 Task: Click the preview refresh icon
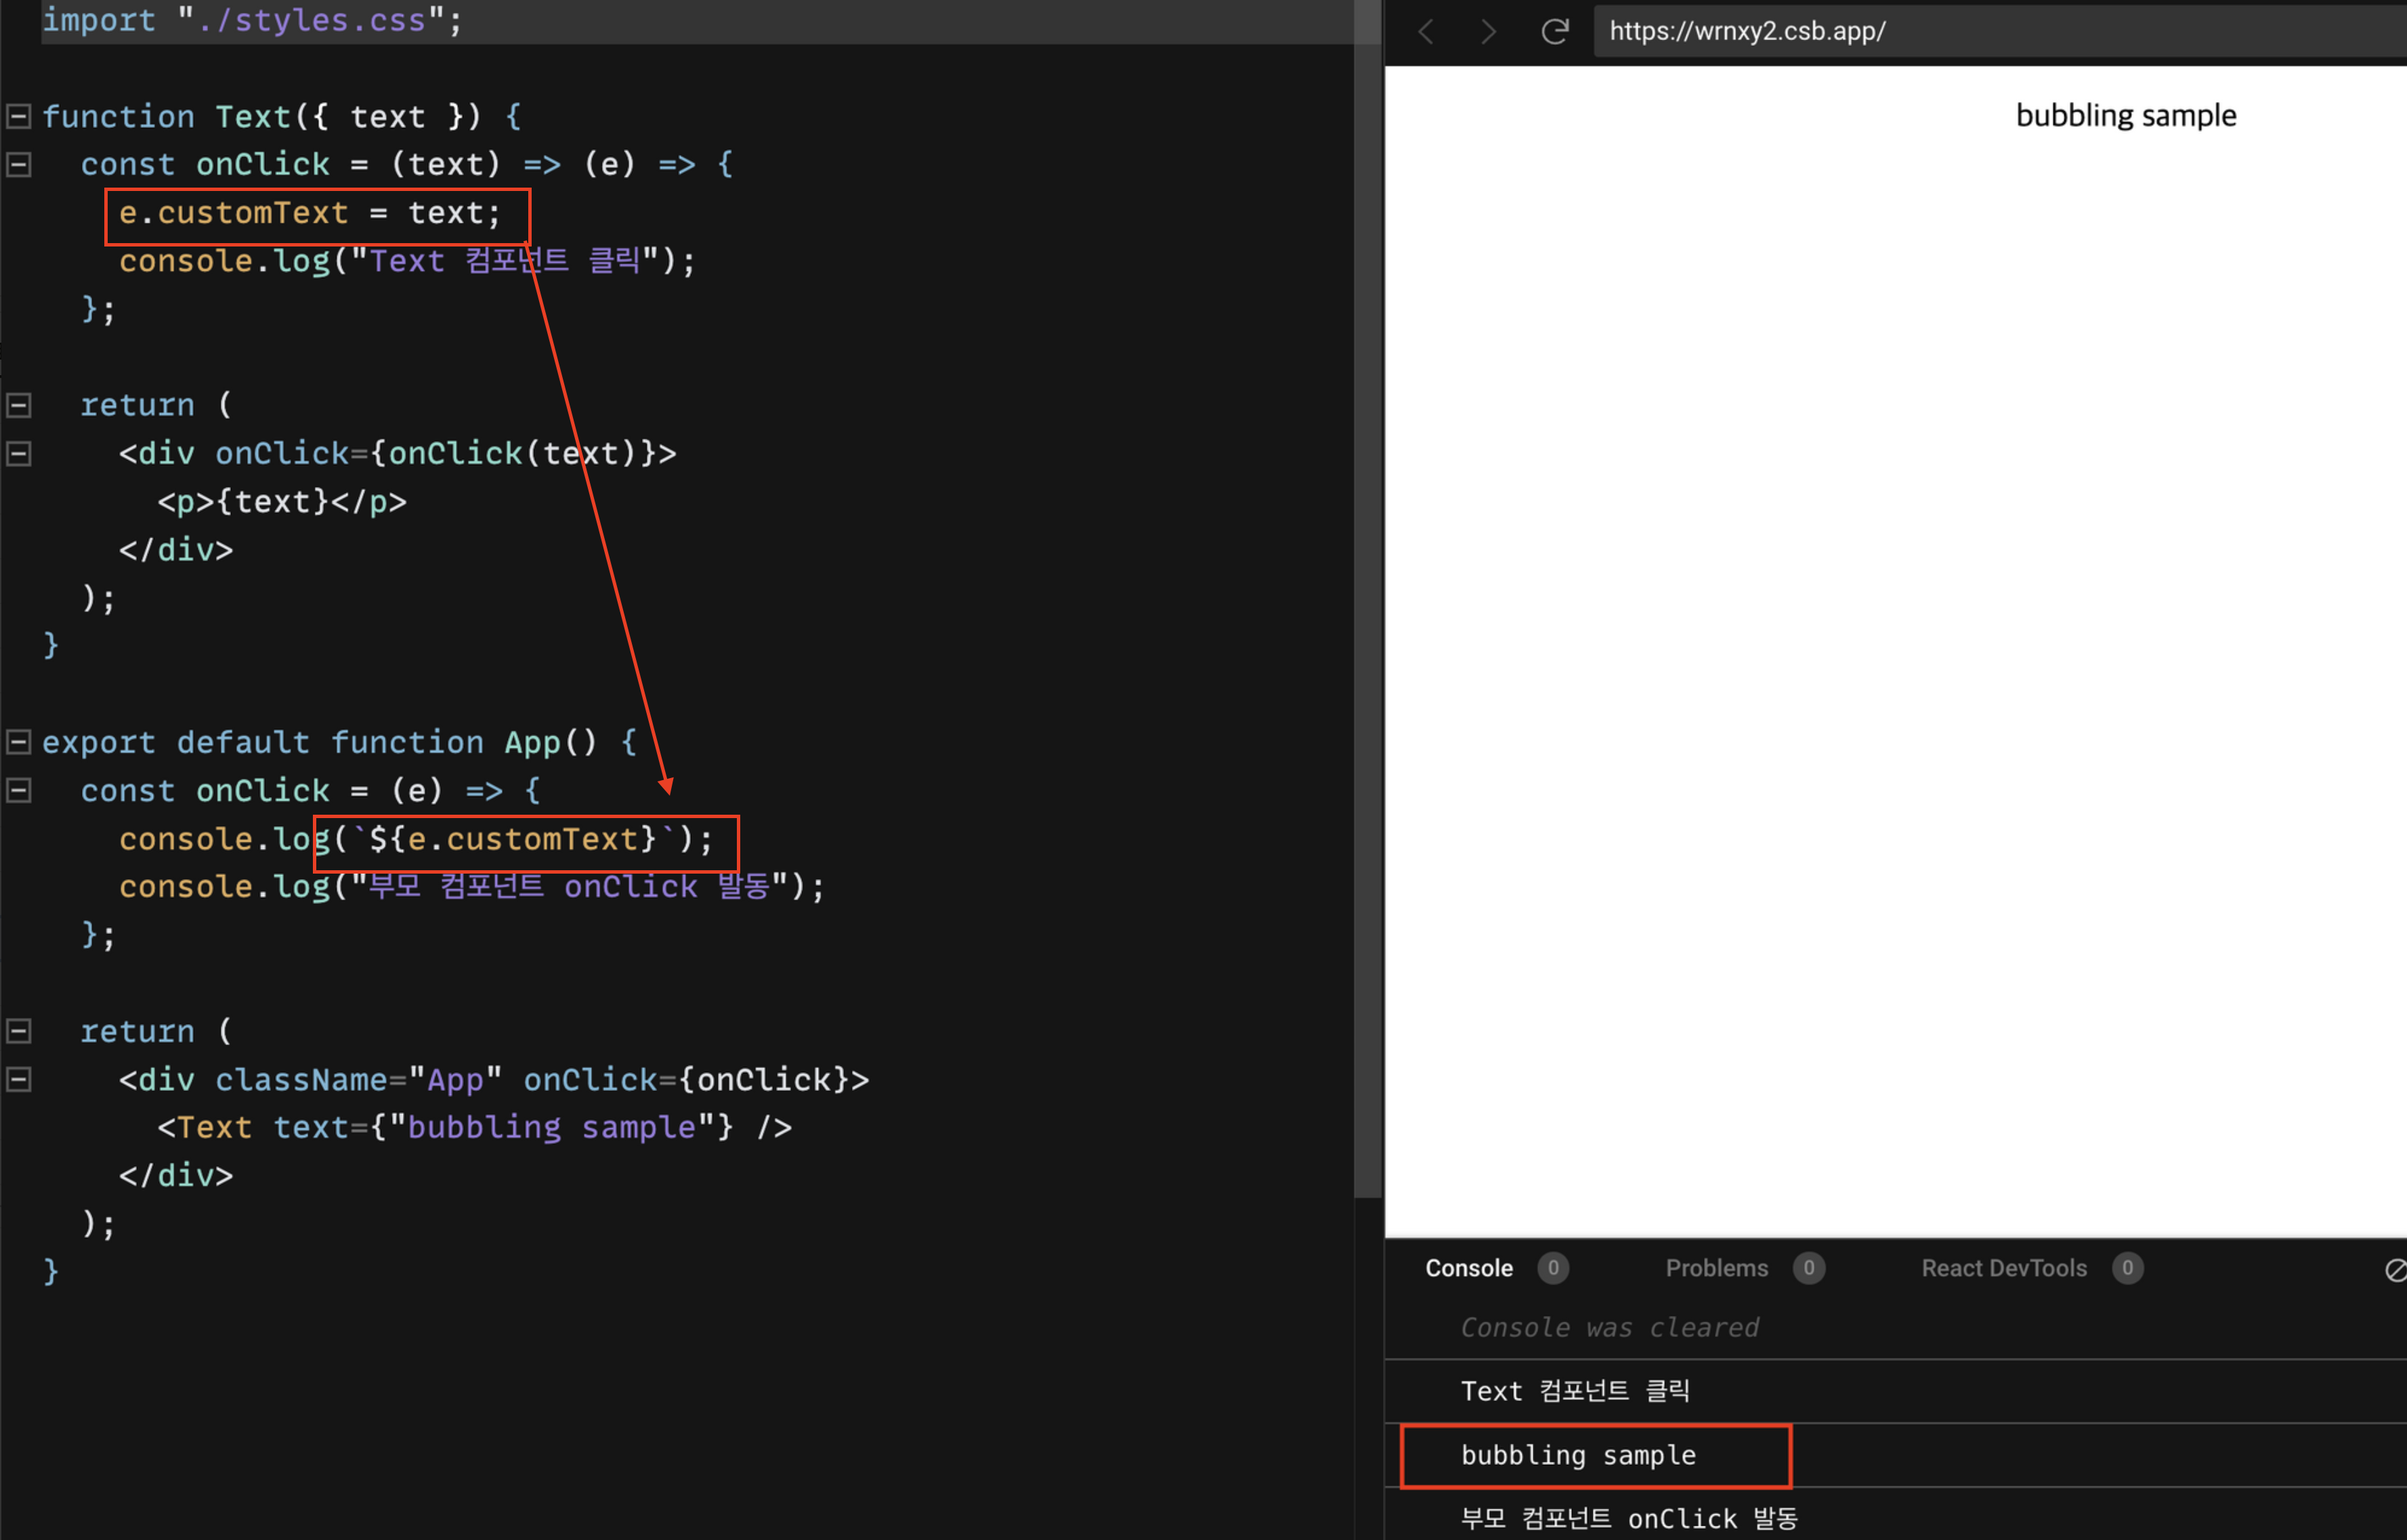[1554, 32]
